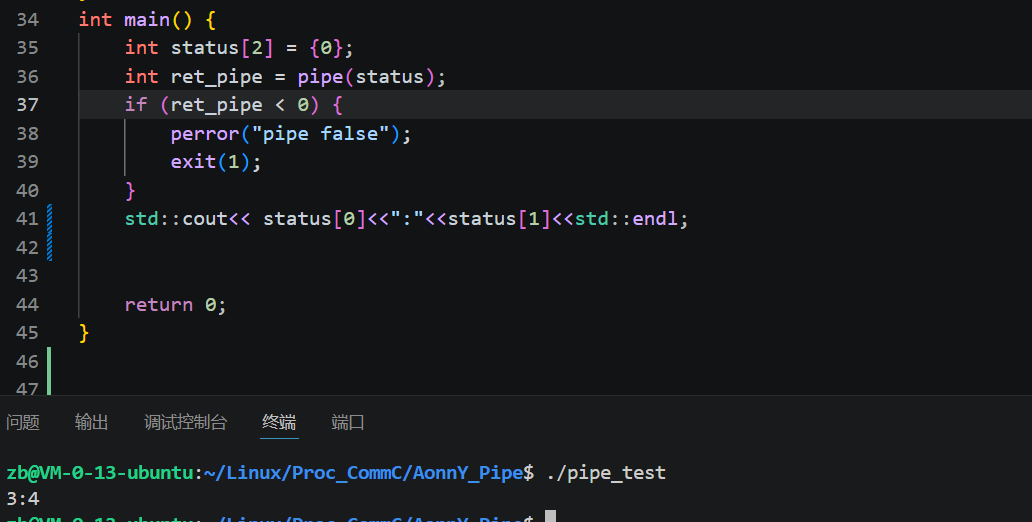Open the 端口 ports tab
This screenshot has height=522, width=1032.
click(x=348, y=422)
